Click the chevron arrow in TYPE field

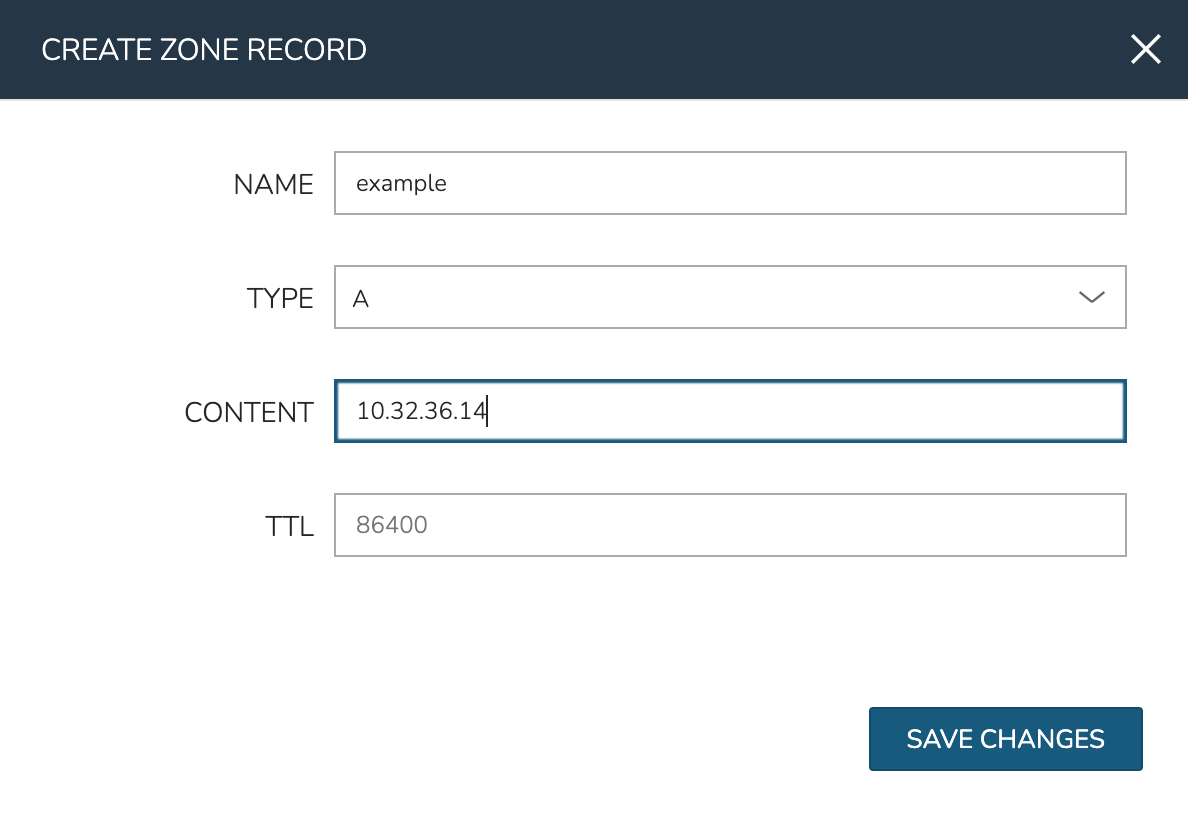pos(1091,297)
